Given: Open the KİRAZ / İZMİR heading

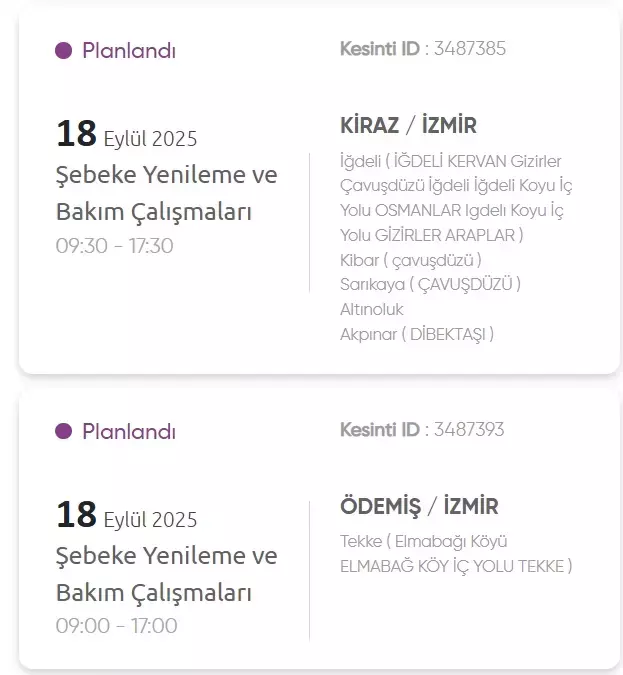Looking at the screenshot, I should tap(408, 126).
